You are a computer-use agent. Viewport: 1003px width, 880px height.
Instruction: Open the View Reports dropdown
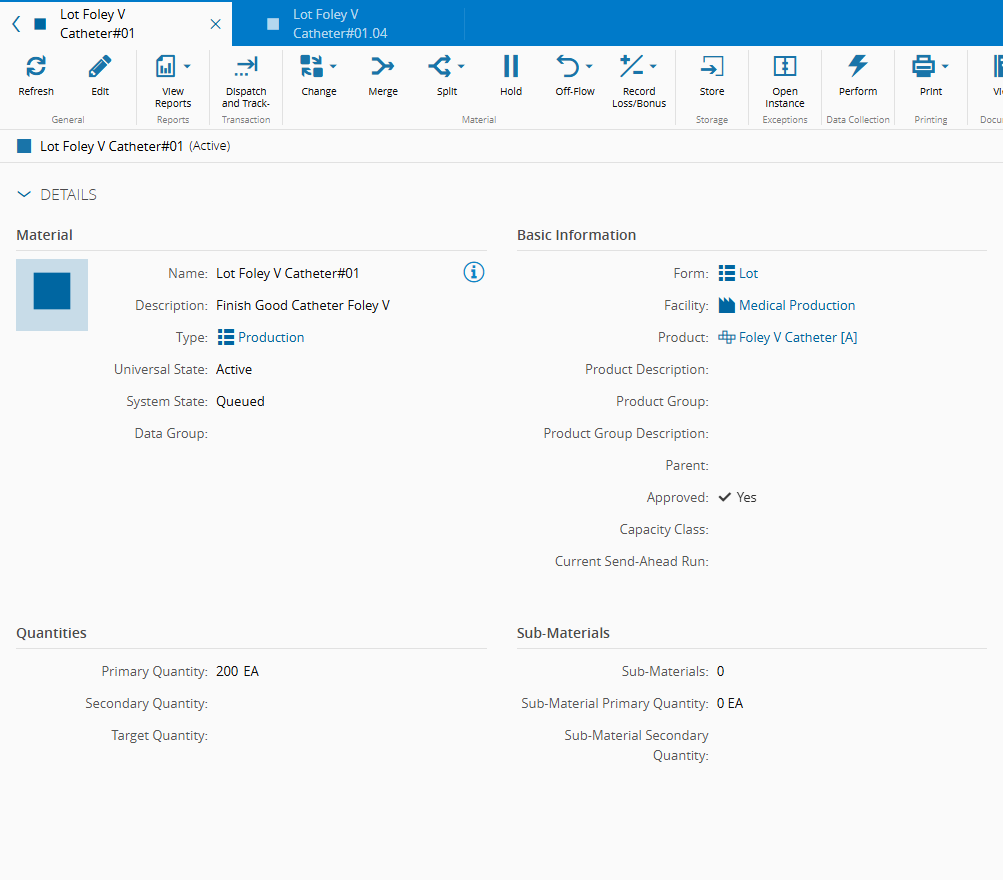pos(186,67)
